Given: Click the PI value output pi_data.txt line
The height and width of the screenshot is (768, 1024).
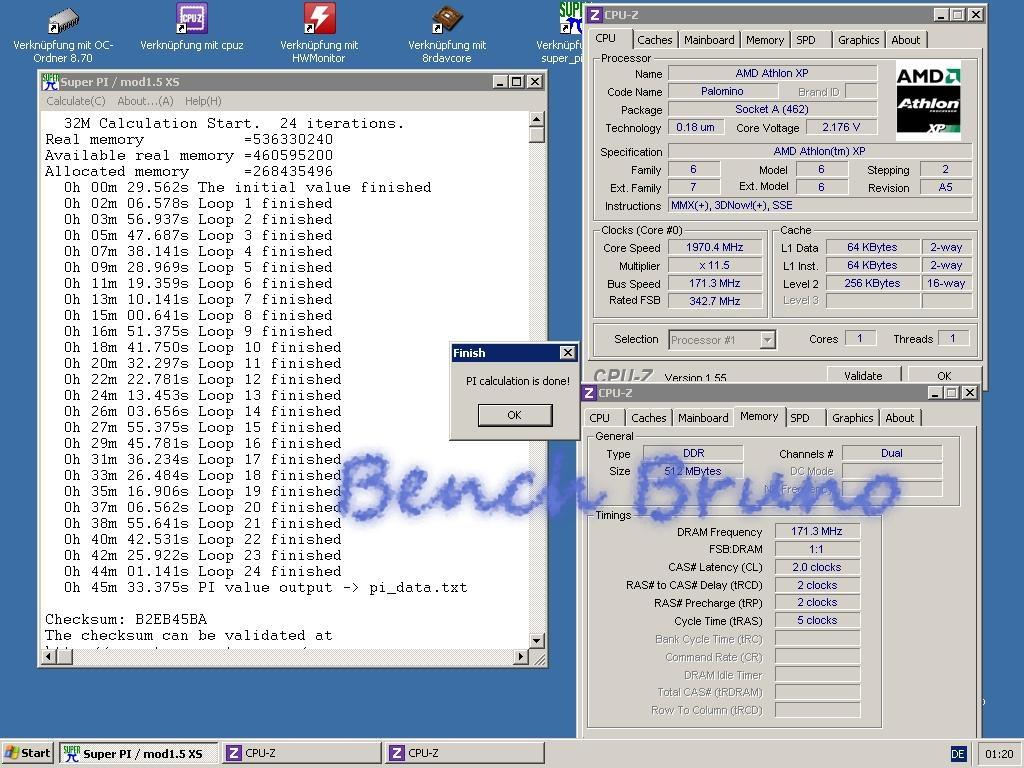Looking at the screenshot, I should pyautogui.click(x=265, y=588).
